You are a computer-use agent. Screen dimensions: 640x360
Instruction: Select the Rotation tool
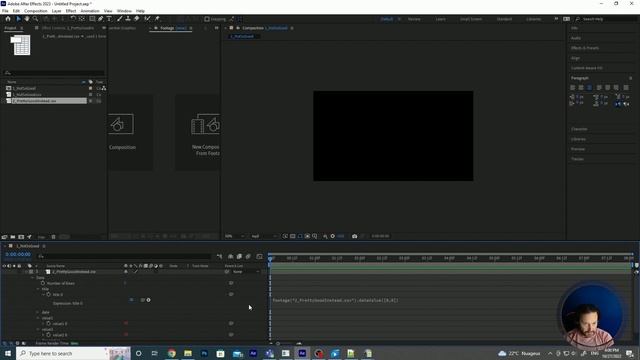pyautogui.click(x=73, y=19)
